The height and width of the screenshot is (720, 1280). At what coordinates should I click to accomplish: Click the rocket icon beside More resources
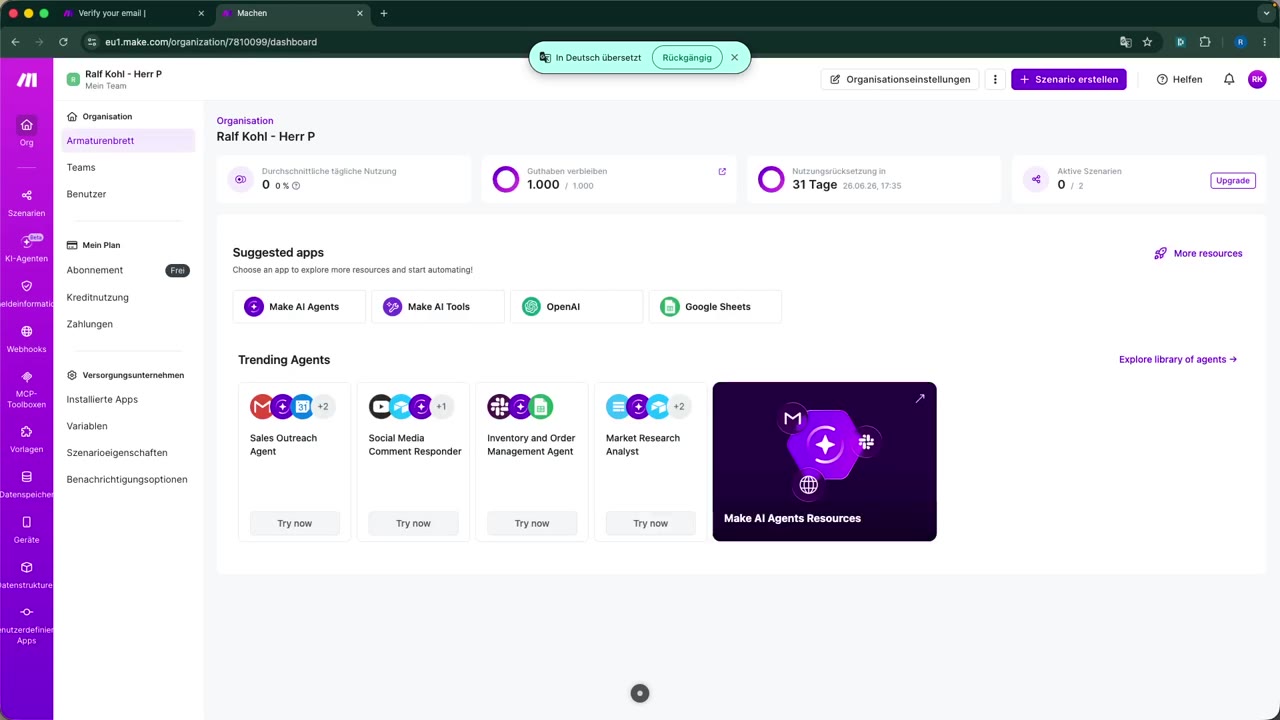1160,254
